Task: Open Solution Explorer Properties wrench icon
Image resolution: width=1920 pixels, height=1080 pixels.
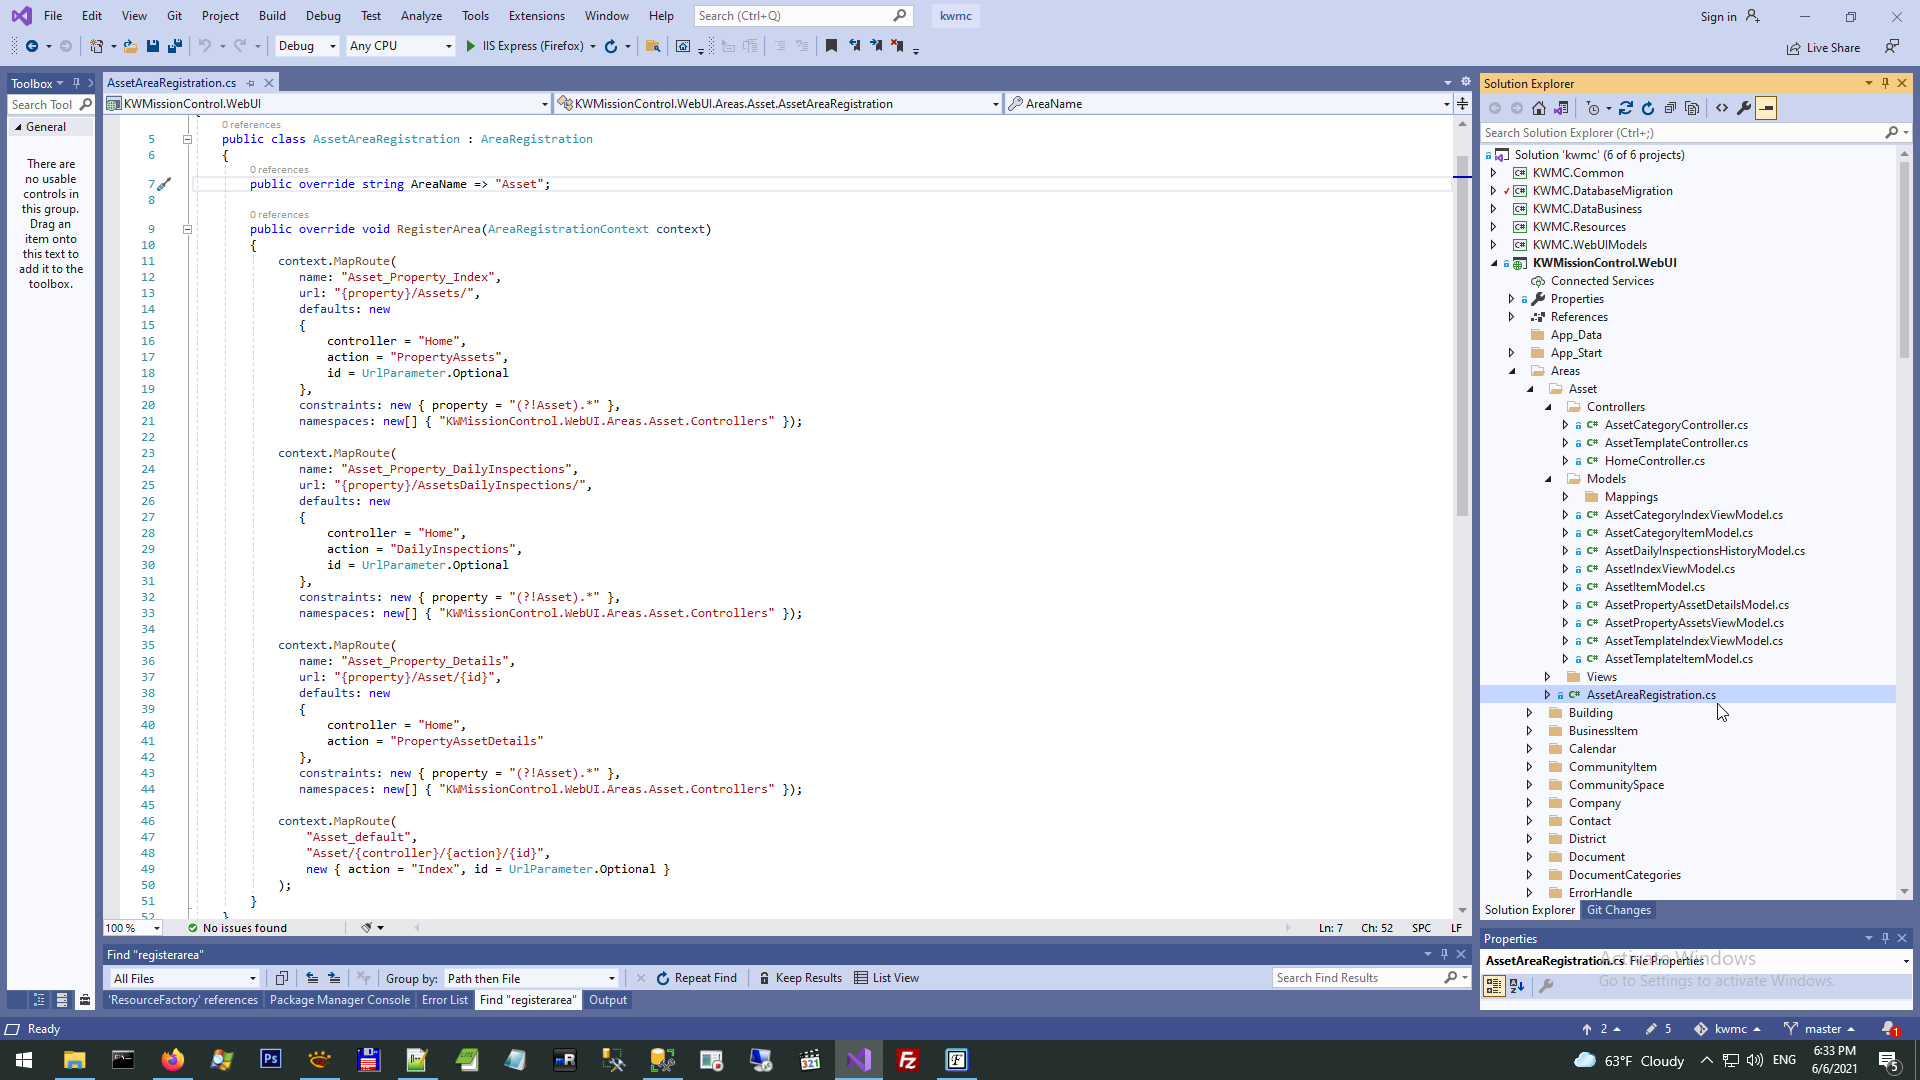Action: click(1744, 108)
